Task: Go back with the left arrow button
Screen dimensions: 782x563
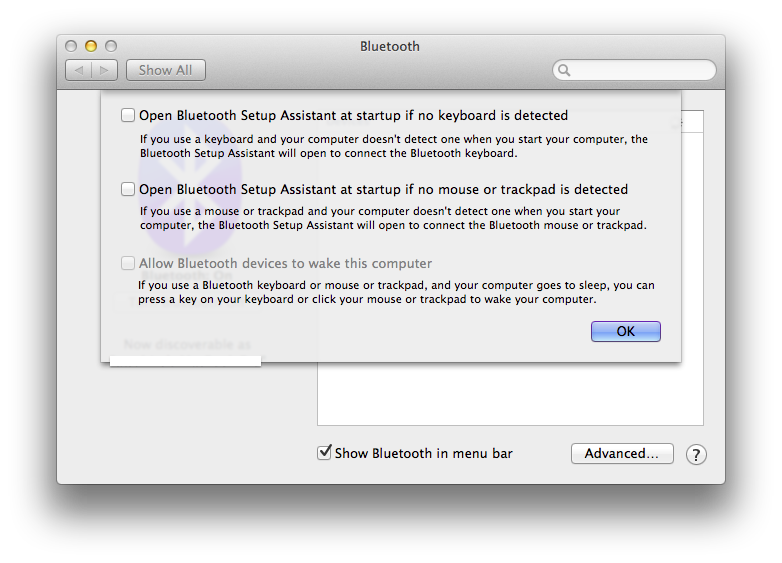Action: 79,70
